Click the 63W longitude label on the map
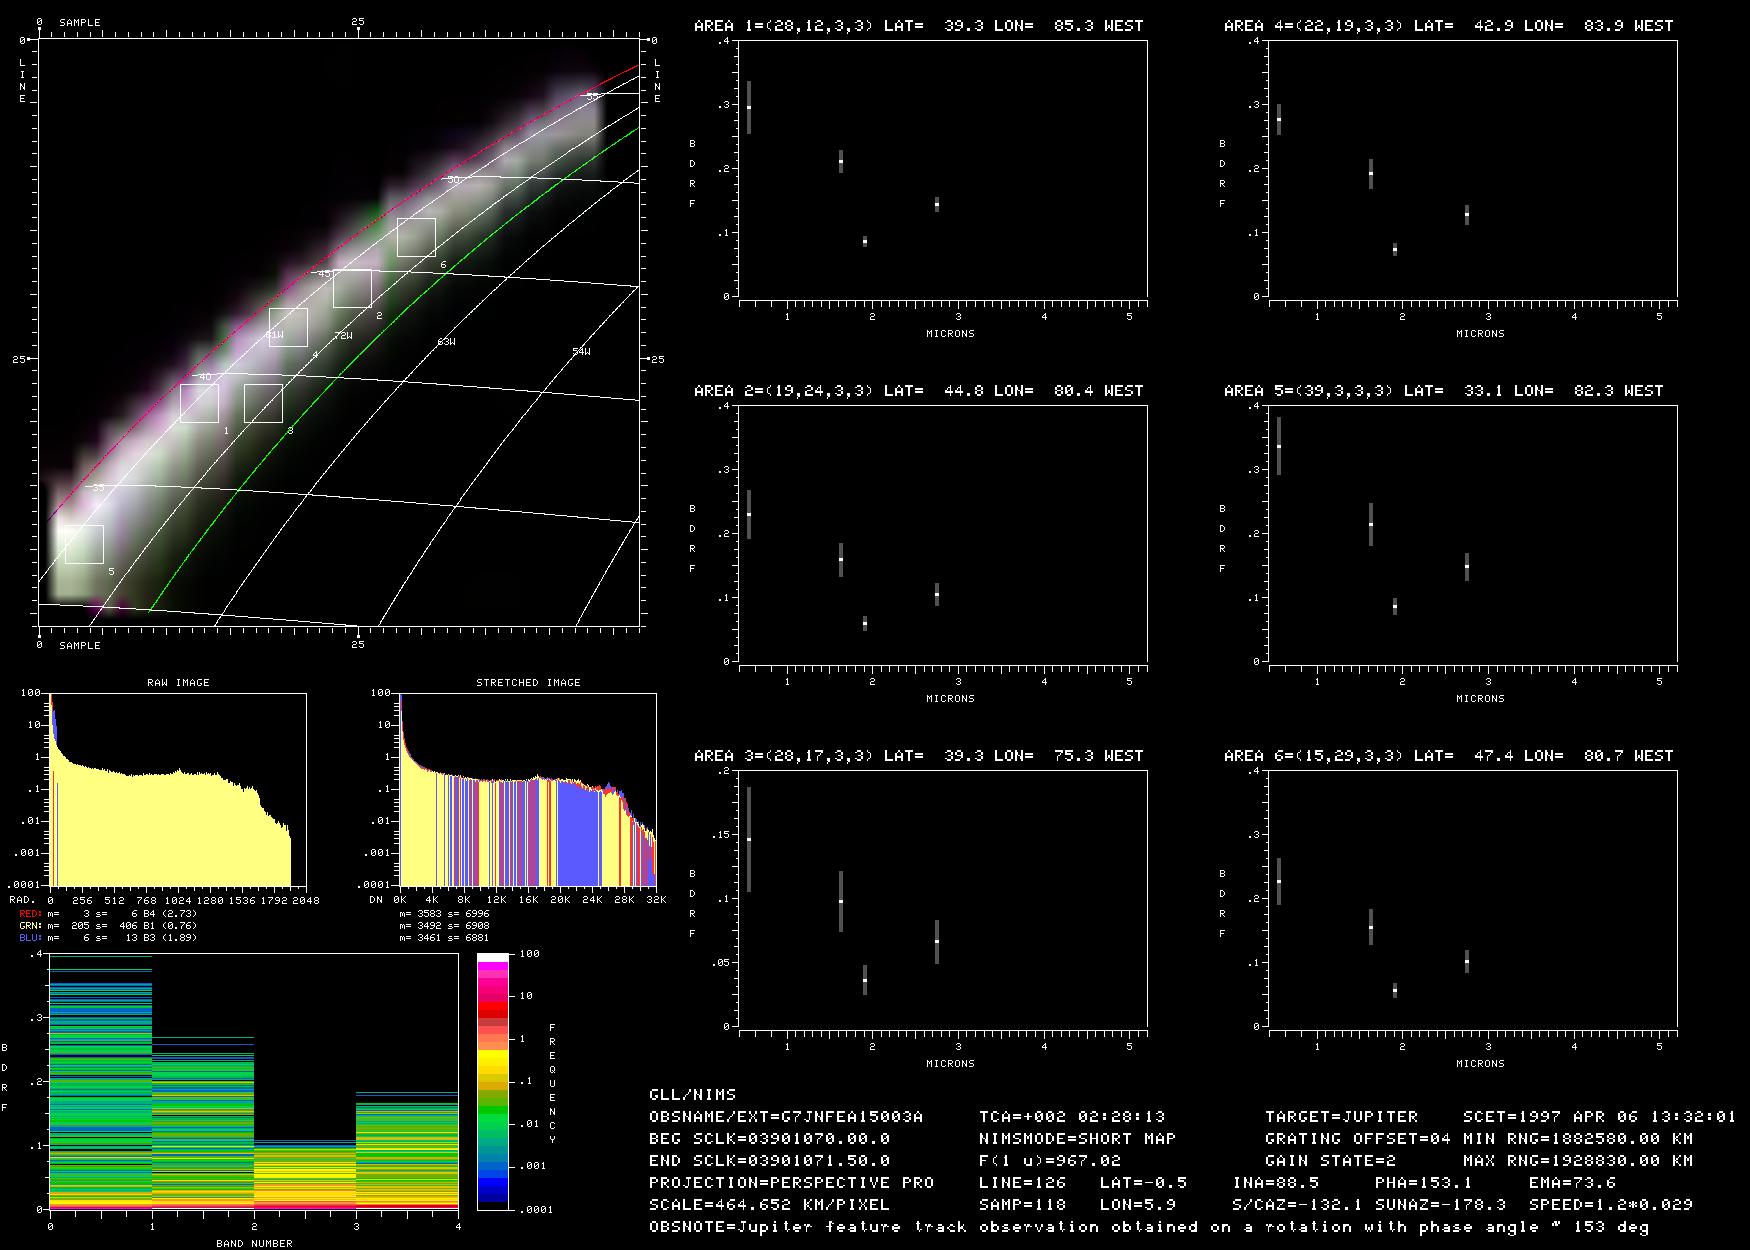Screen dimensions: 1750x1250 pos(446,342)
